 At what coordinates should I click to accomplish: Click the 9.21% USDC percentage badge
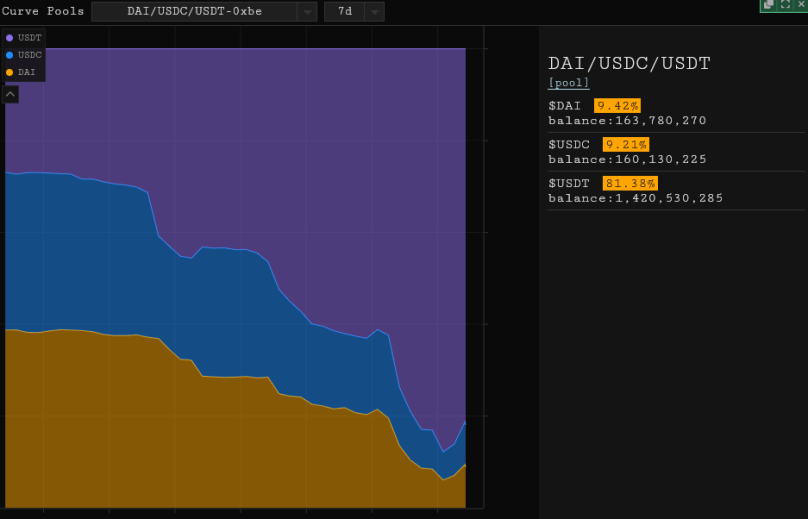point(626,144)
